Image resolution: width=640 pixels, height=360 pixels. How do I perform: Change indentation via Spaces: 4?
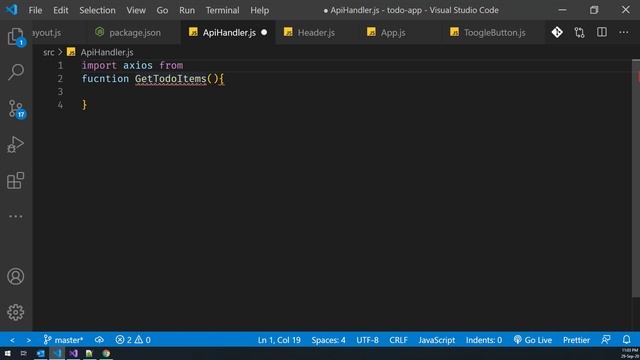[x=329, y=340]
